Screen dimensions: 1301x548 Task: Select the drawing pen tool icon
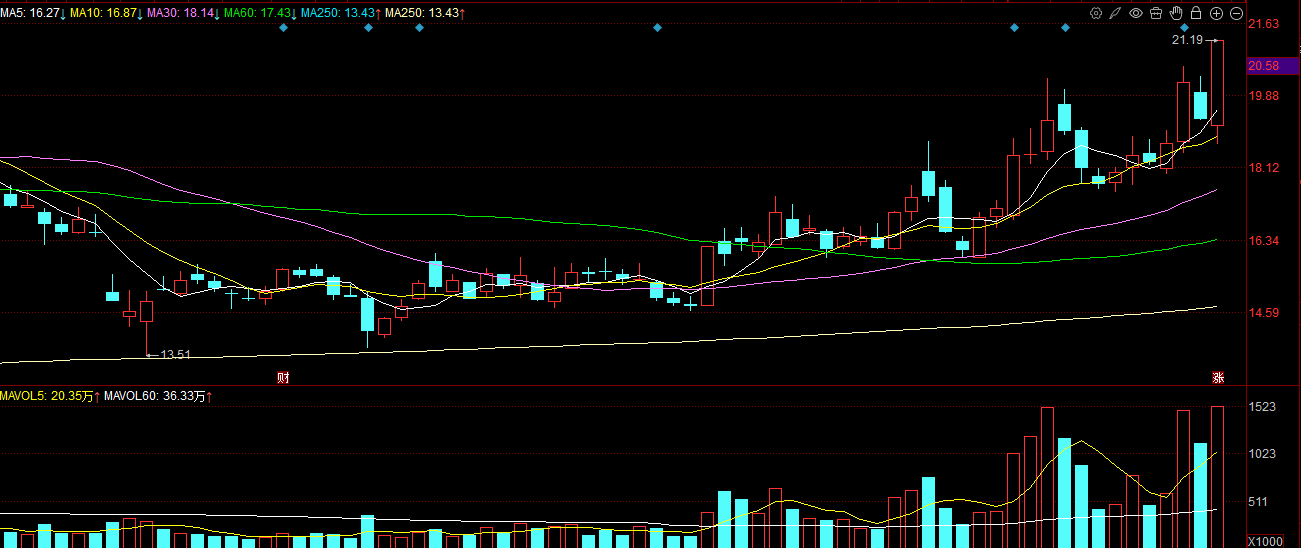(1116, 13)
